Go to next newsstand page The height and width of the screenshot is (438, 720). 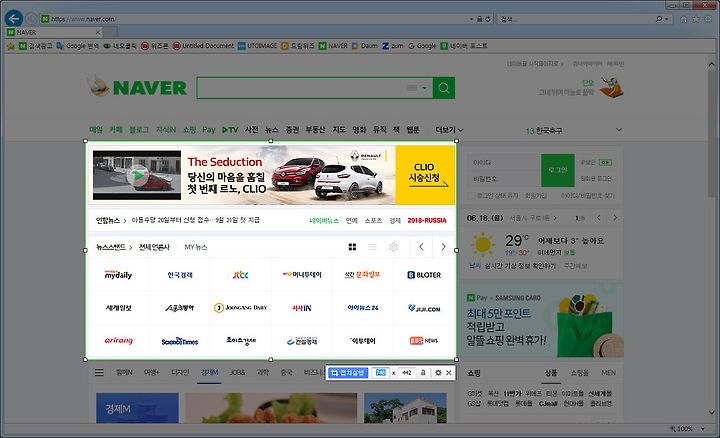(443, 247)
